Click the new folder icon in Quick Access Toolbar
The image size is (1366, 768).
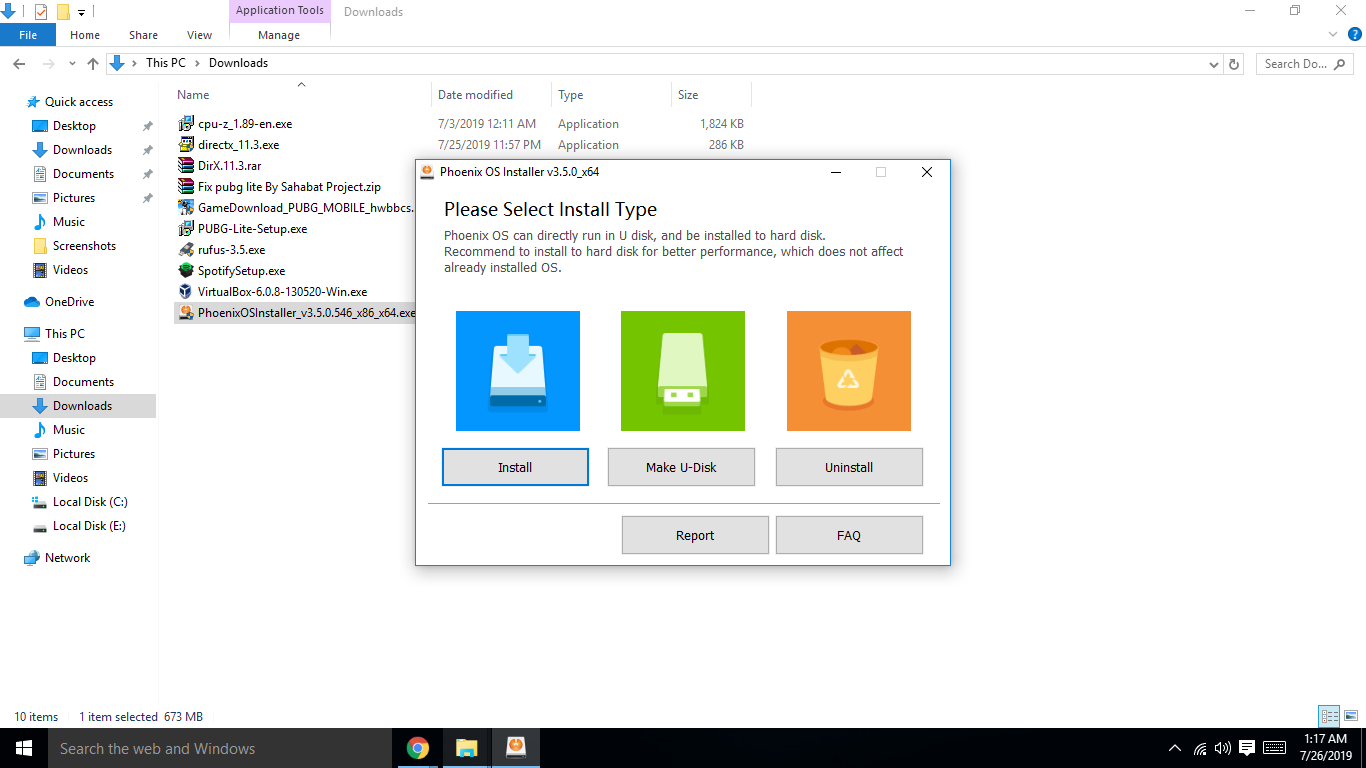[x=63, y=12]
